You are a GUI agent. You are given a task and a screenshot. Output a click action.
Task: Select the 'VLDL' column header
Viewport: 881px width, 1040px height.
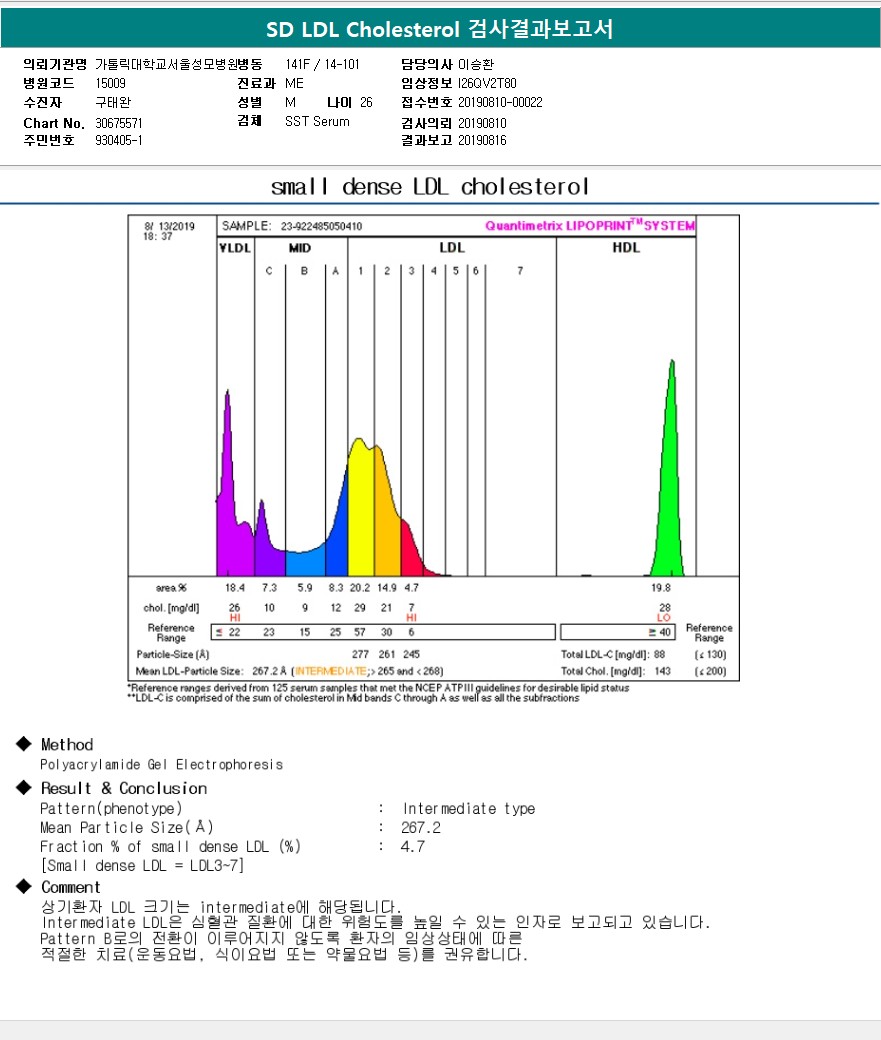coord(235,248)
